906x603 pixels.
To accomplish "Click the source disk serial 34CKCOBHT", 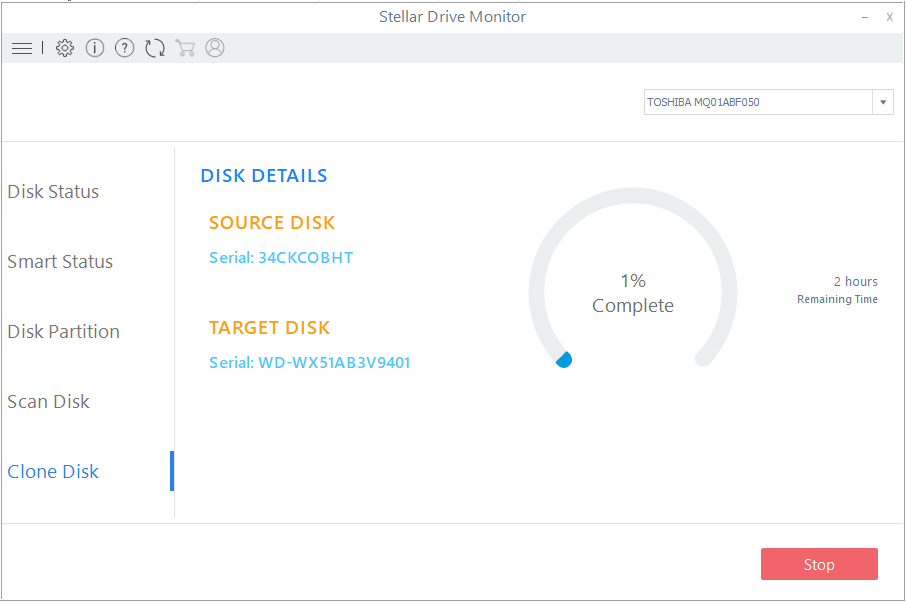I will coord(281,258).
